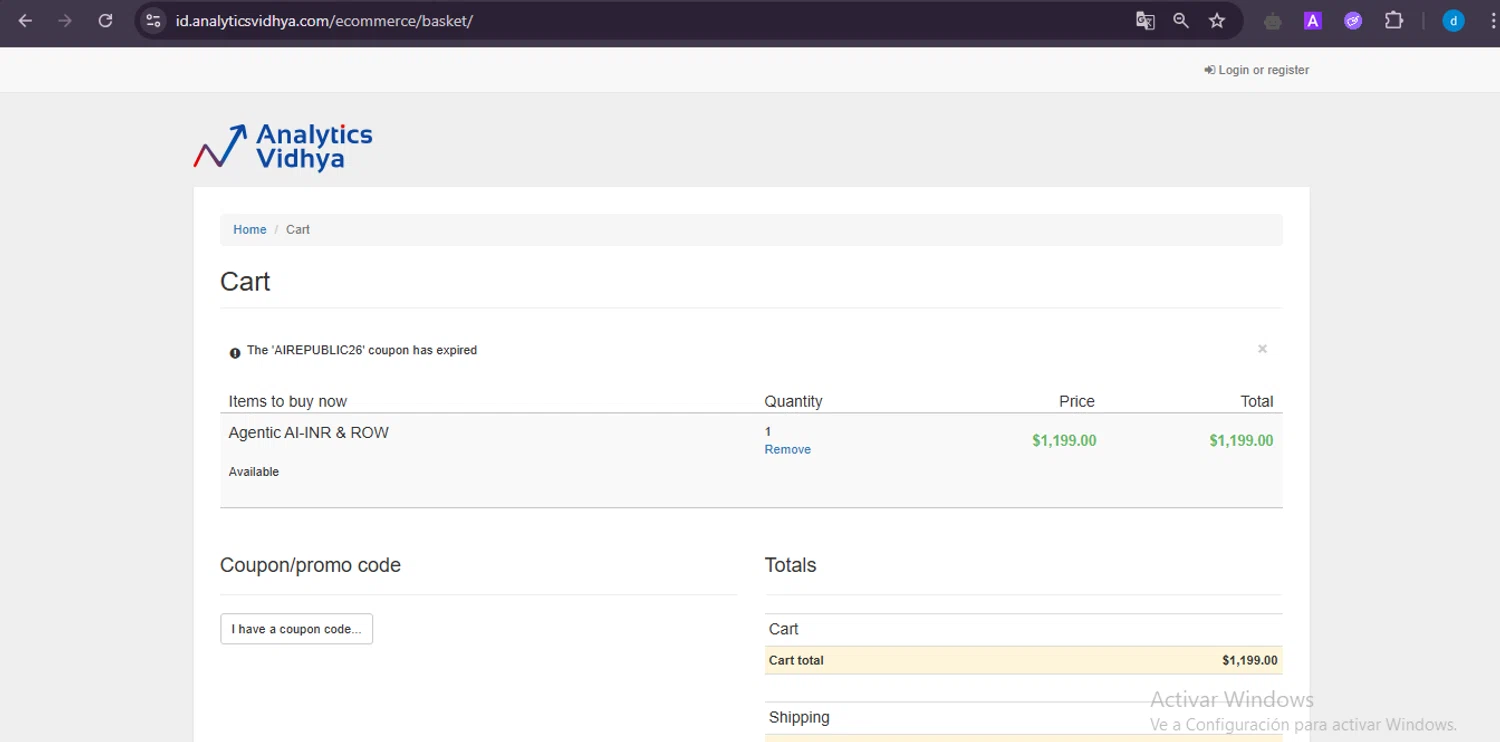Reload the page with the refresh icon
The image size is (1500, 742).
pos(105,21)
